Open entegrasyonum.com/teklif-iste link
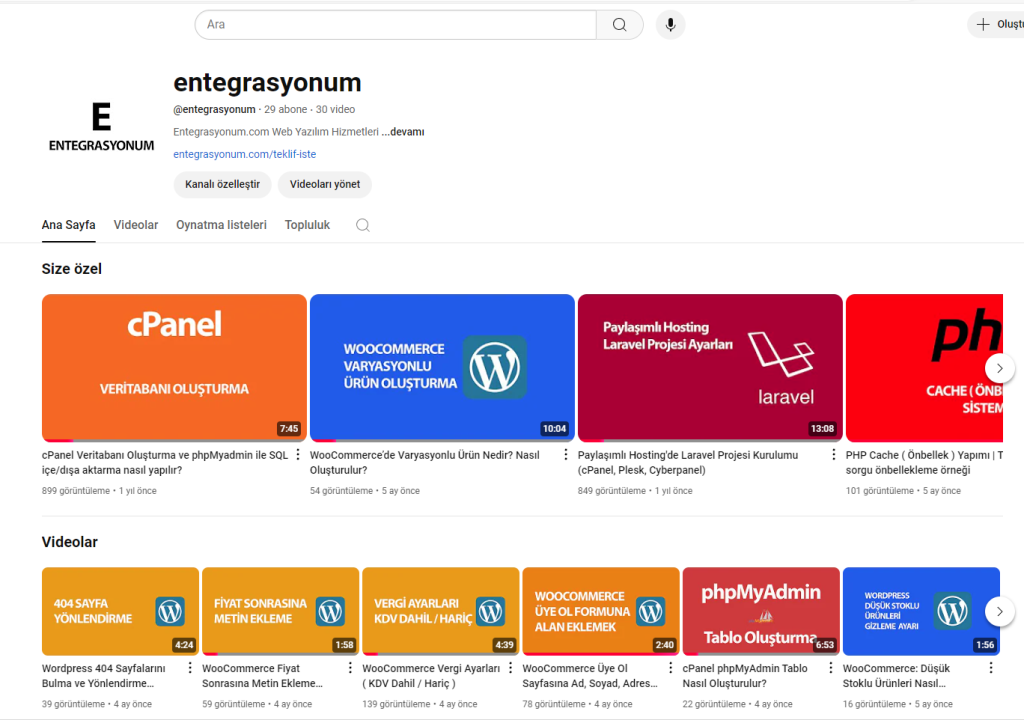This screenshot has height=720, width=1024. tap(245, 154)
